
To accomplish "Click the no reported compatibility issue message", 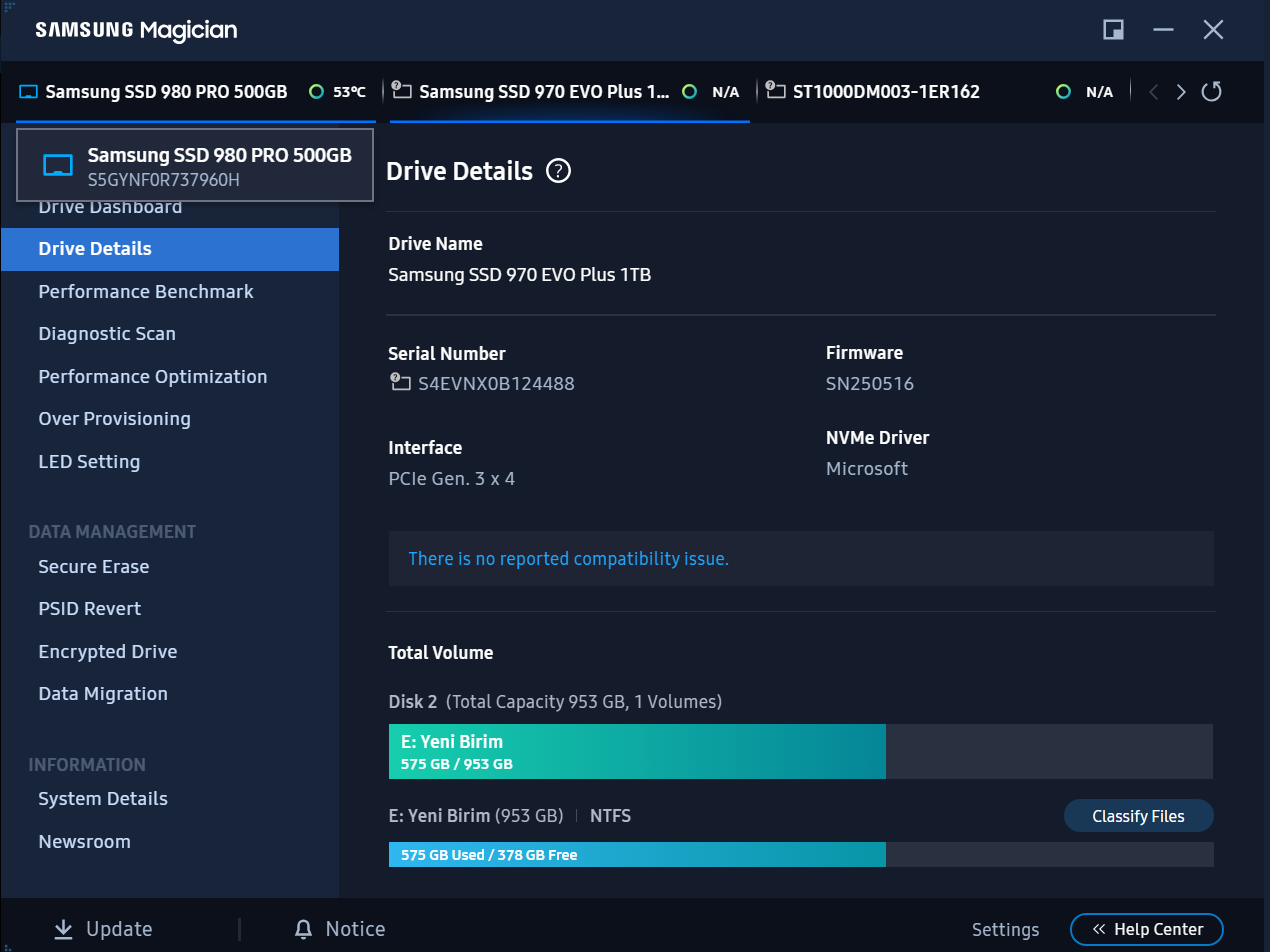I will 568,559.
